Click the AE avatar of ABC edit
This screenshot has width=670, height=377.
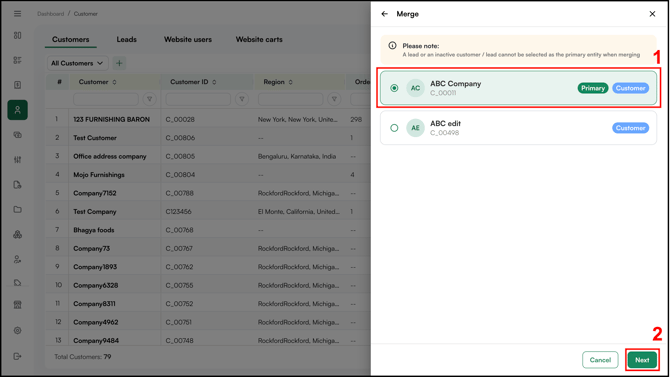415,128
